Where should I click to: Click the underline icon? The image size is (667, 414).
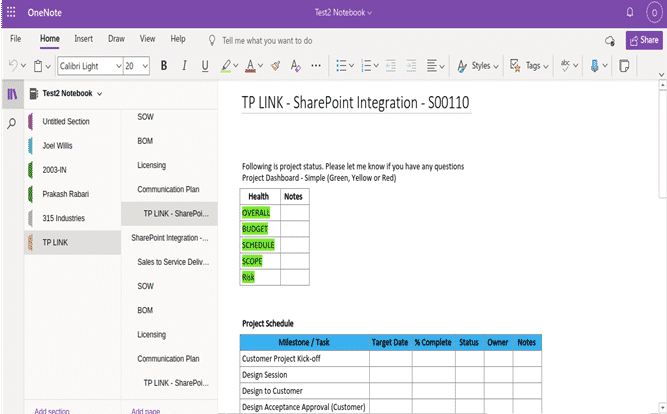click(x=205, y=66)
